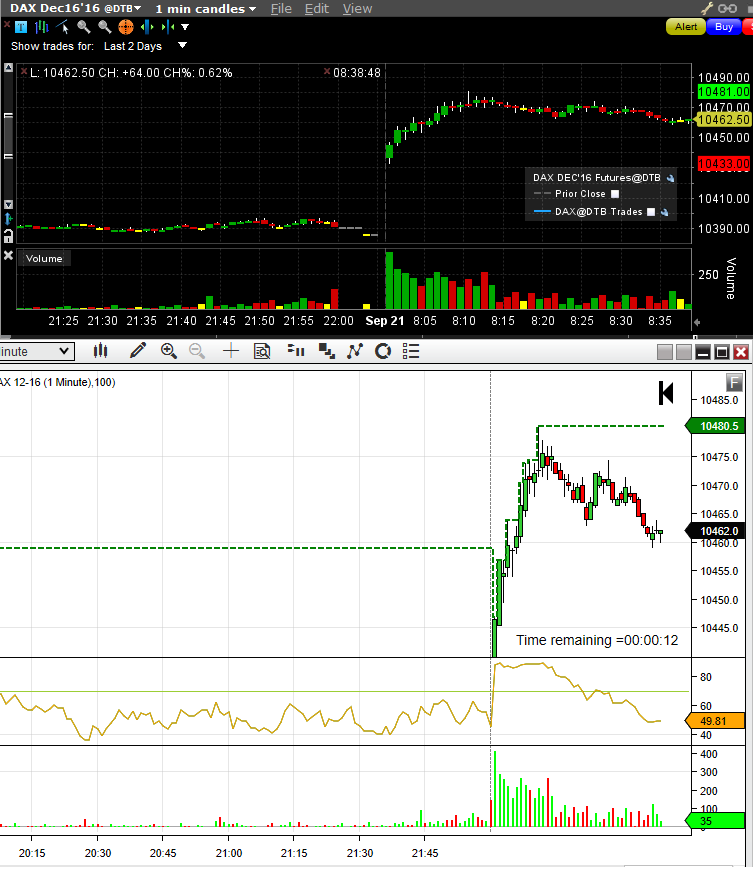
Task: Select the trendline drawing cursor tool
Action: (63, 27)
